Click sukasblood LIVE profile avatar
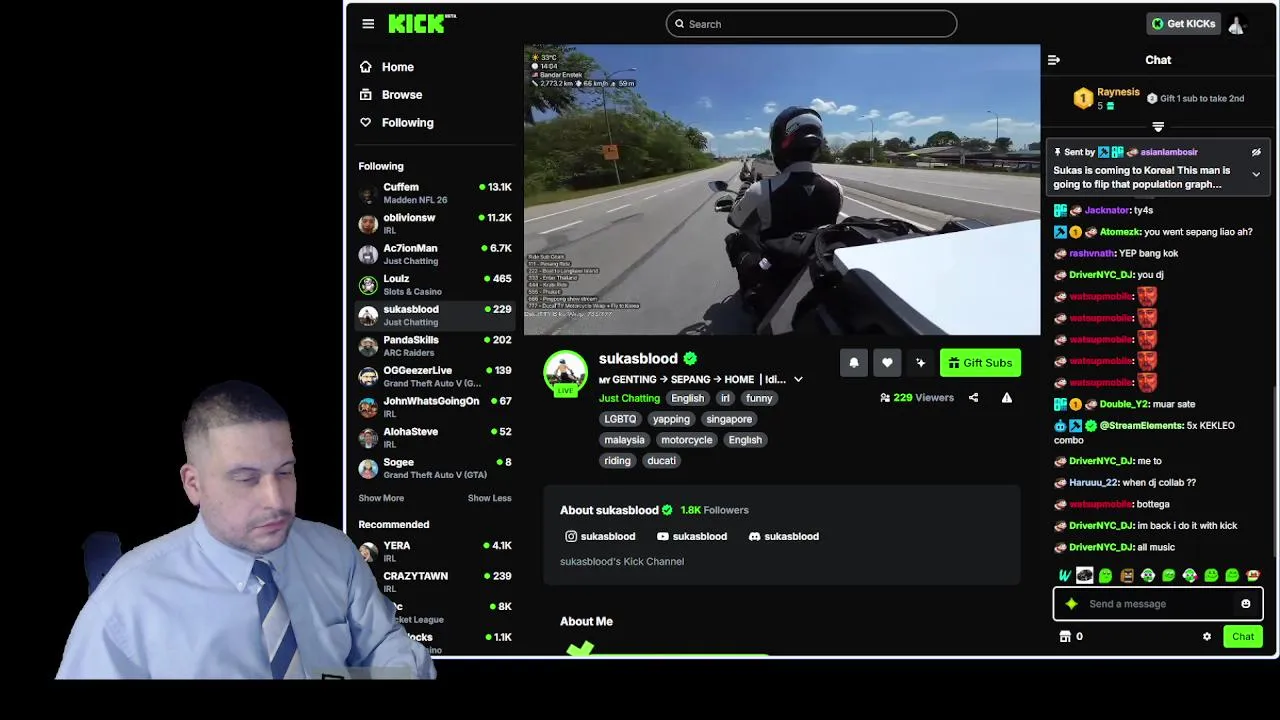The height and width of the screenshot is (720, 1280). click(x=566, y=374)
